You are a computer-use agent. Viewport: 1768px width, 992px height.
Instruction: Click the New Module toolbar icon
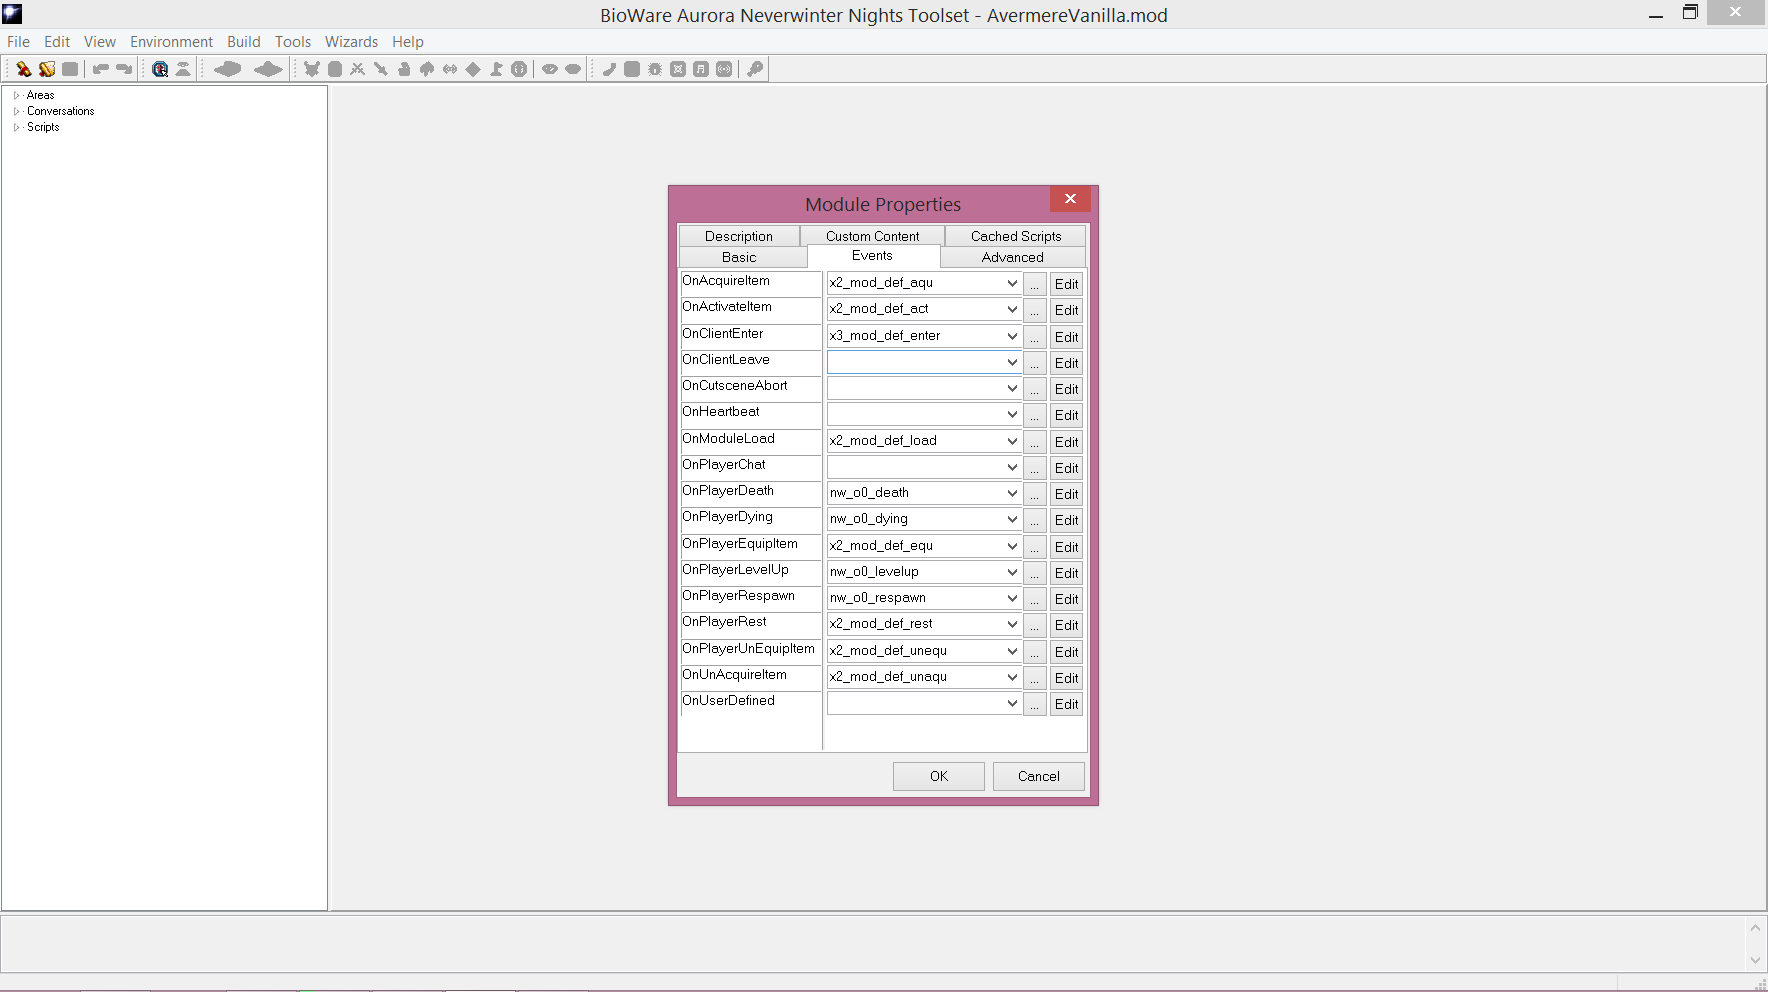(23, 69)
